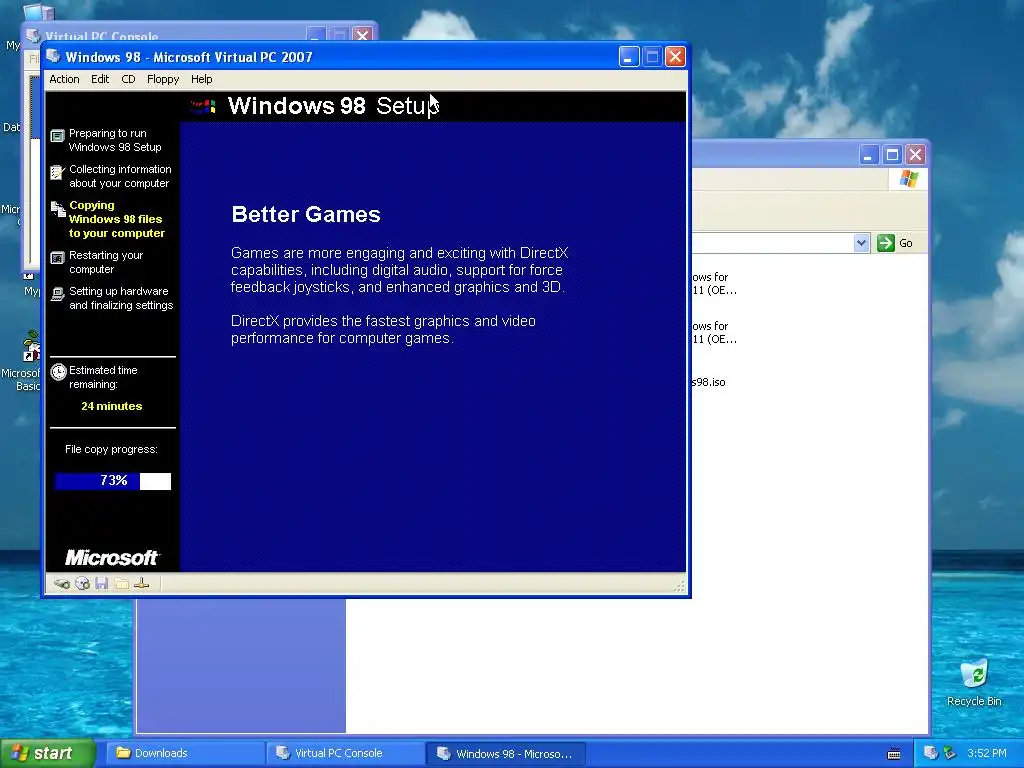Click the file copy progress bar at 73%
Image resolution: width=1024 pixels, height=768 pixels.
113,481
